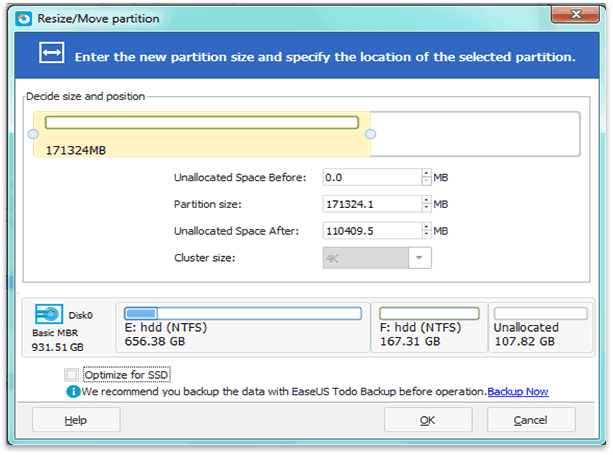Click the Partition size input field

[372, 204]
